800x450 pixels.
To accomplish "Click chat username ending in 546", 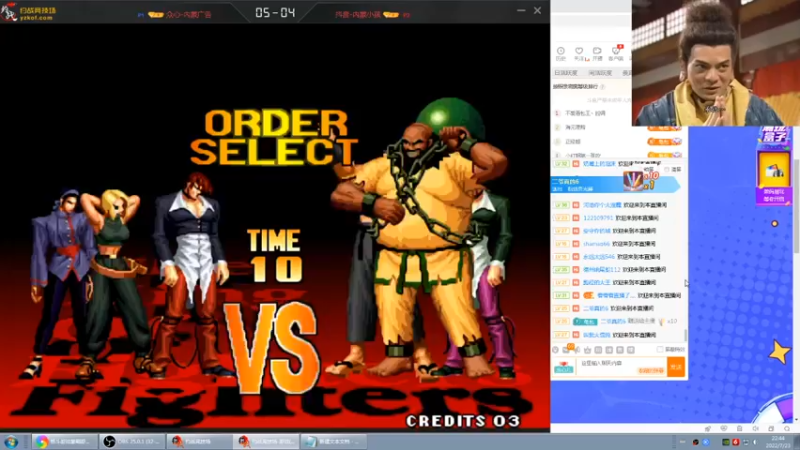I will [599, 257].
